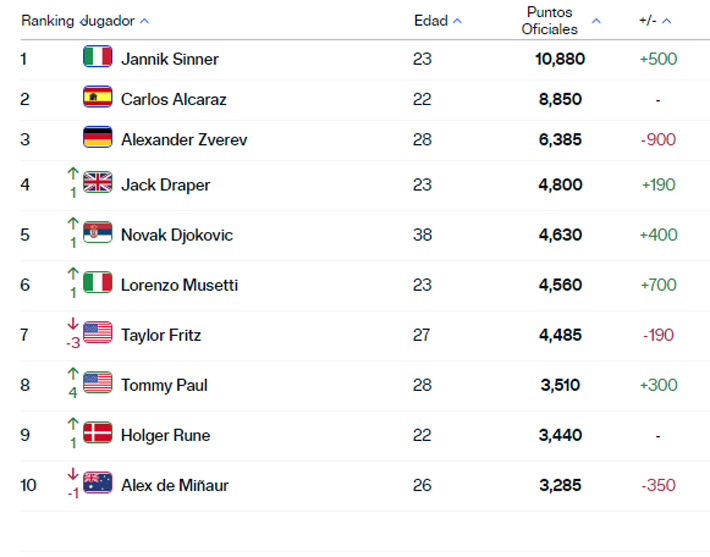Open Taylor Fritz's player profile
Image resolution: width=710 pixels, height=557 pixels.
pos(161,335)
